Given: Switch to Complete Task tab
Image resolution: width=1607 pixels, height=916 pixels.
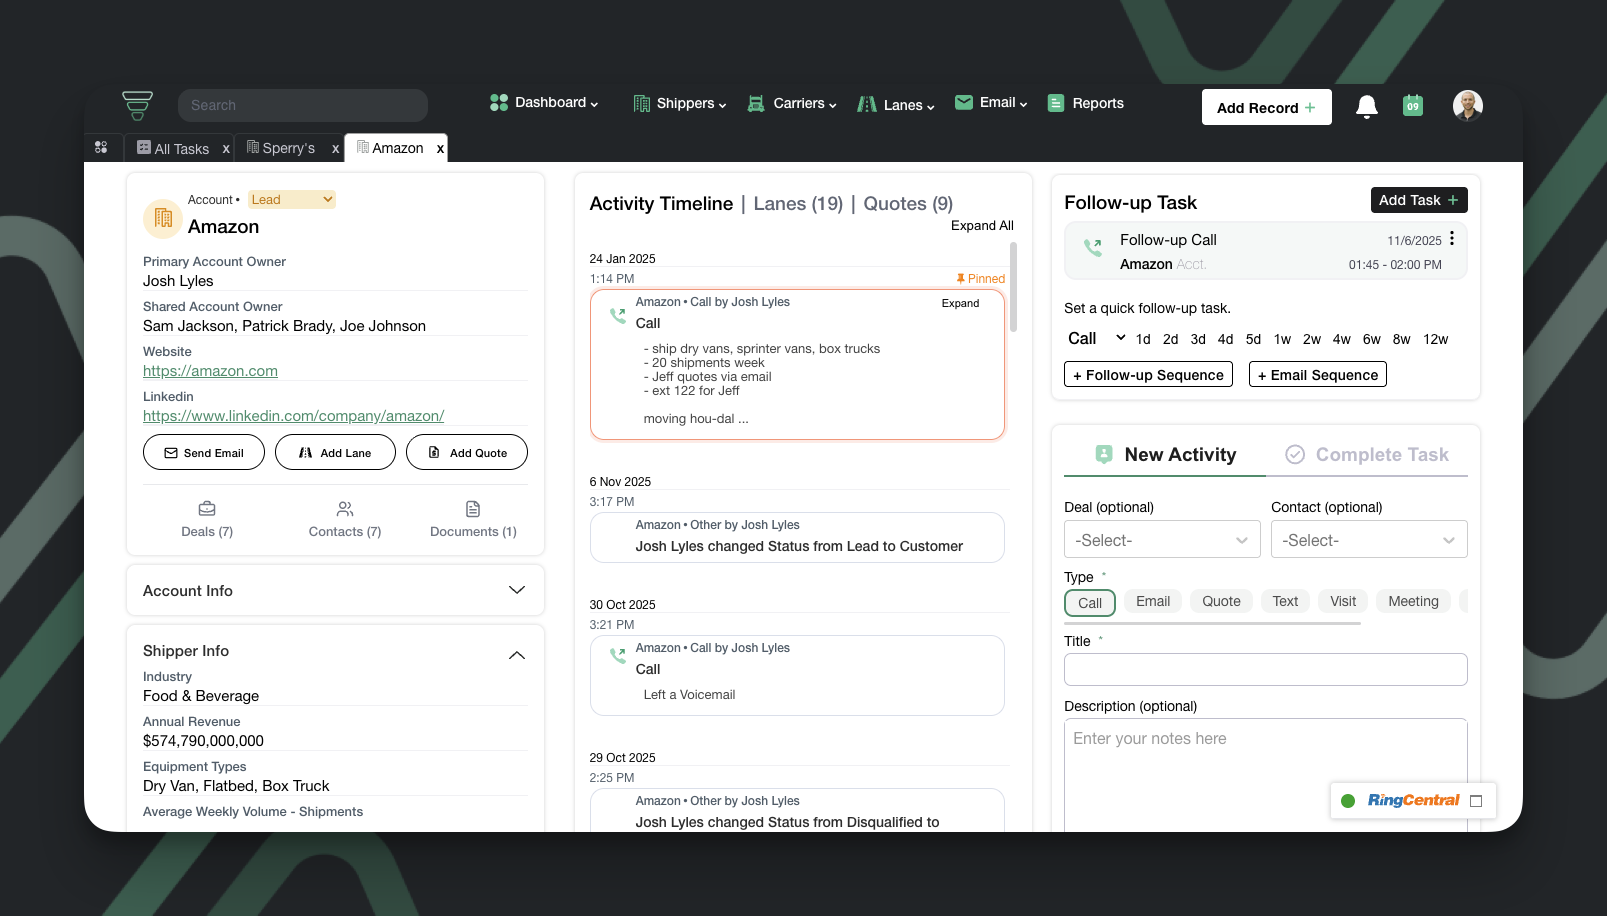Looking at the screenshot, I should pyautogui.click(x=1367, y=455).
